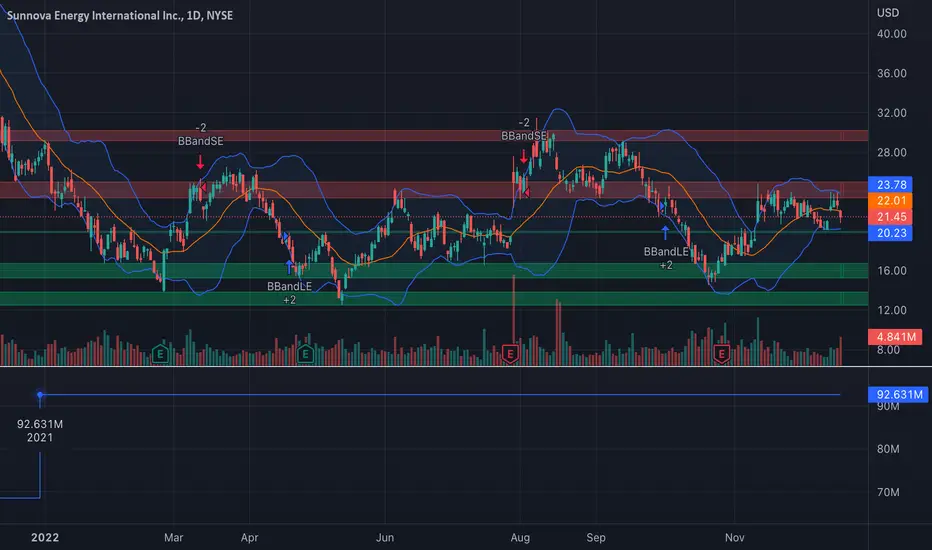Click the Mar label on the time axis
The height and width of the screenshot is (550, 932).
pyautogui.click(x=174, y=538)
